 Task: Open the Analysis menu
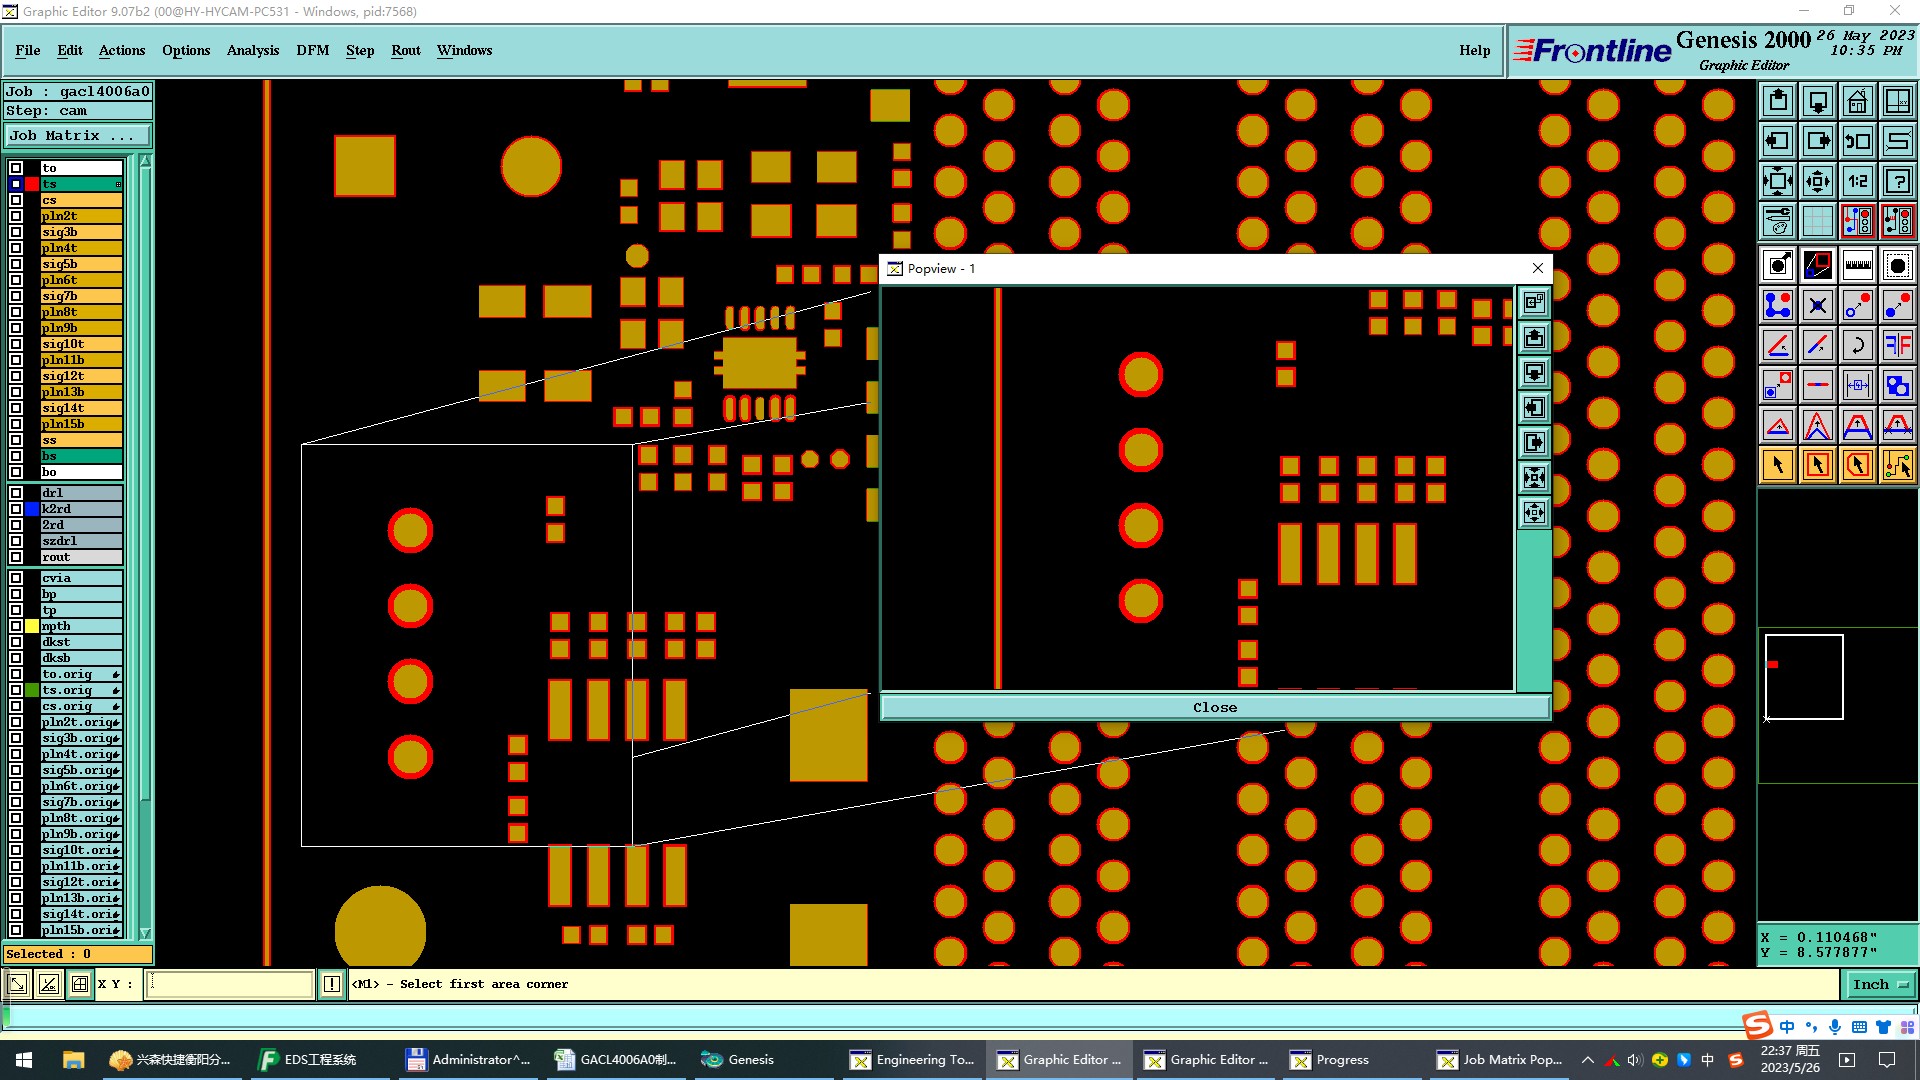pos(253,50)
